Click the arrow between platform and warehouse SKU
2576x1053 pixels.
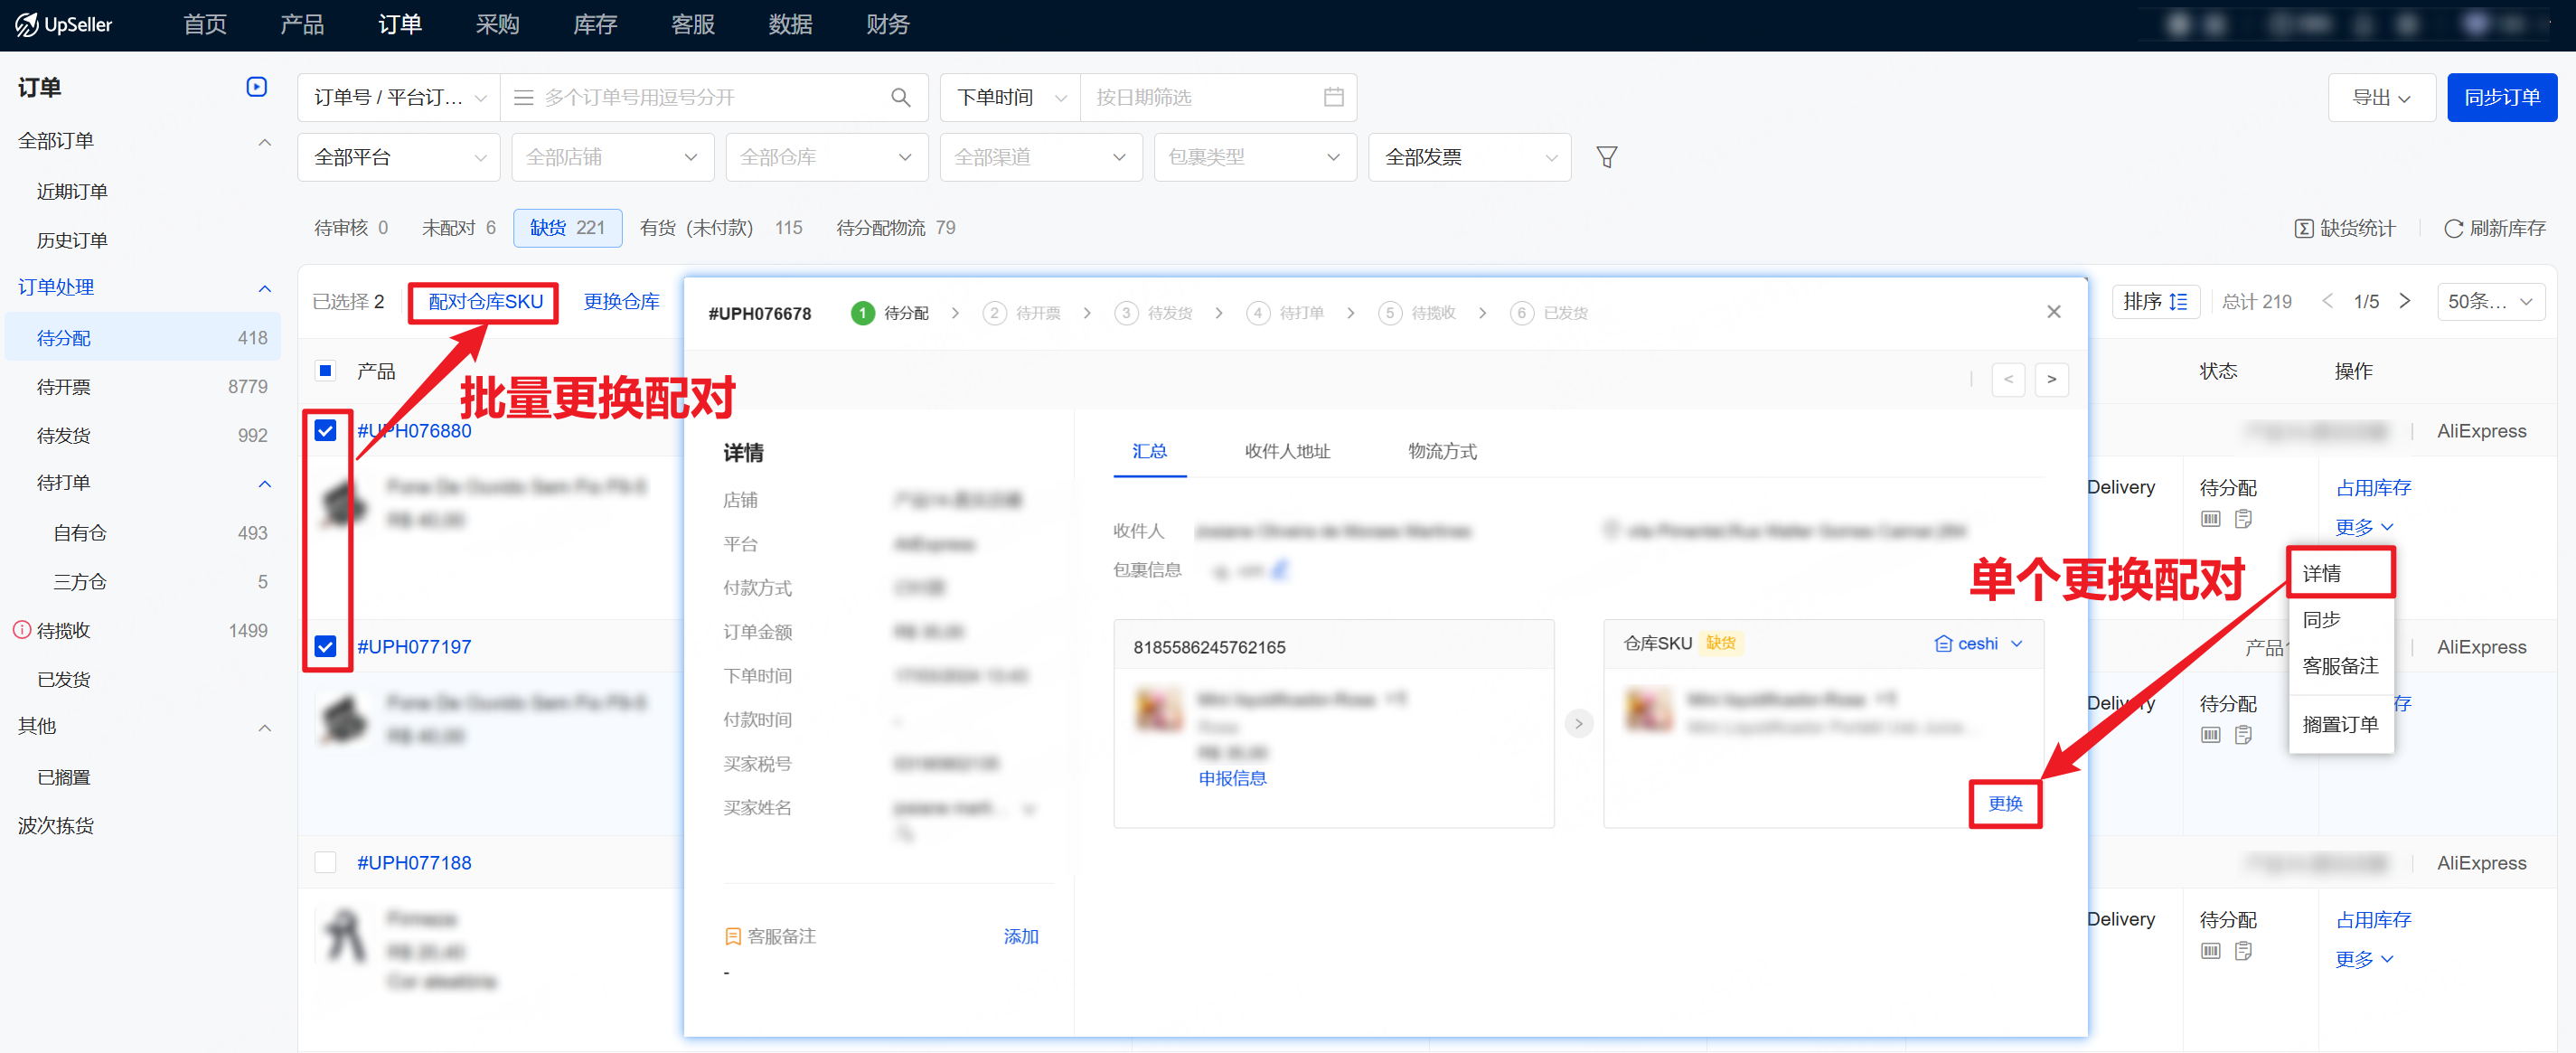(x=1578, y=723)
